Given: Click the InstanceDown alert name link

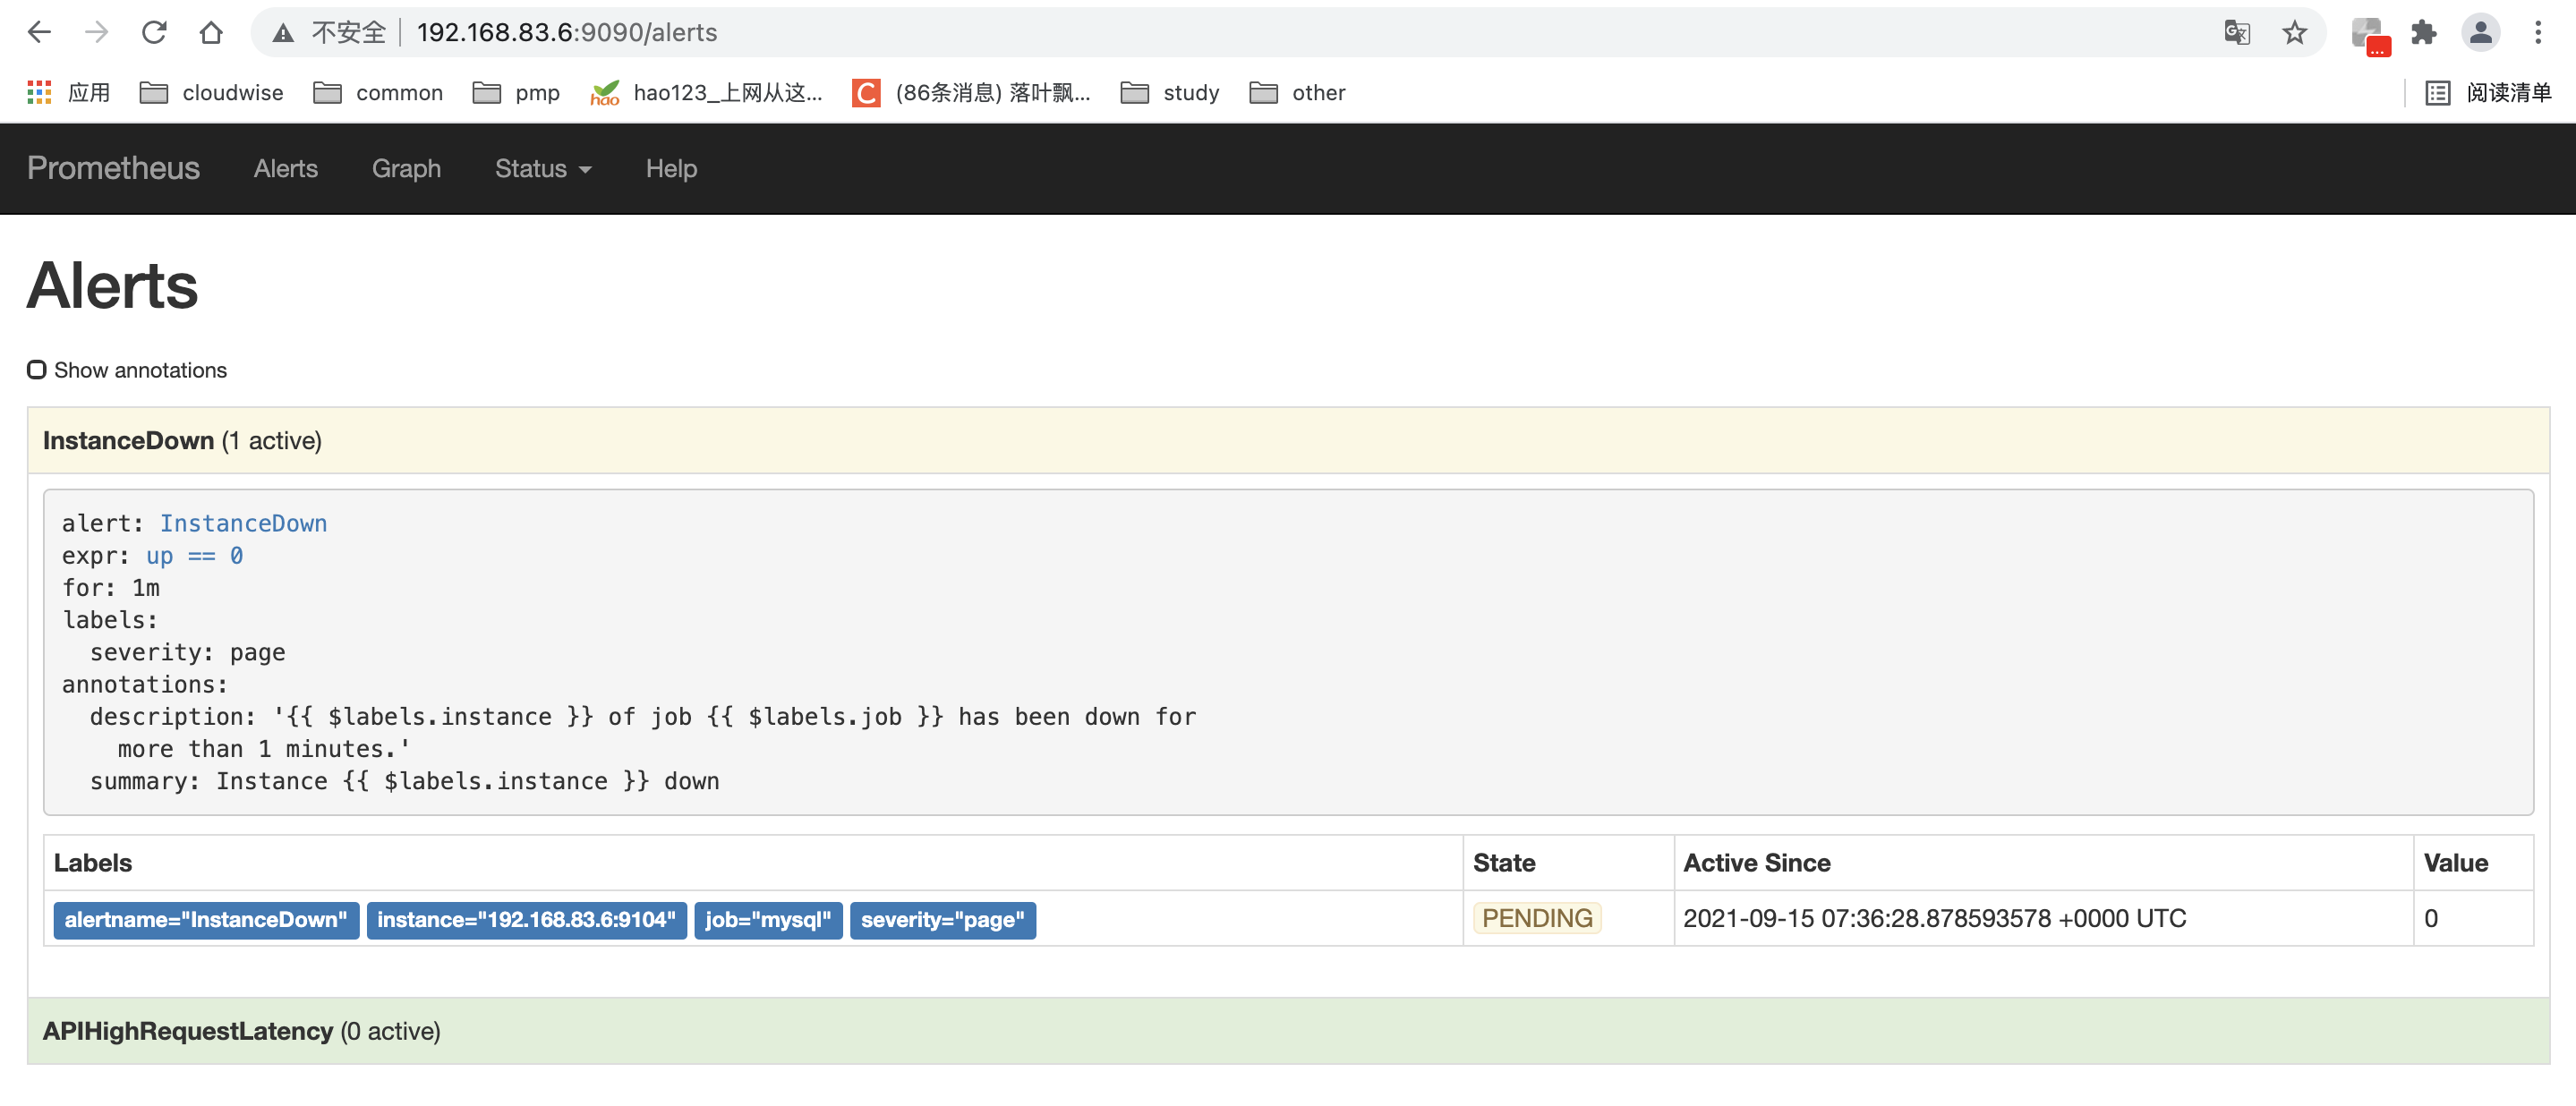Looking at the screenshot, I should point(243,523).
